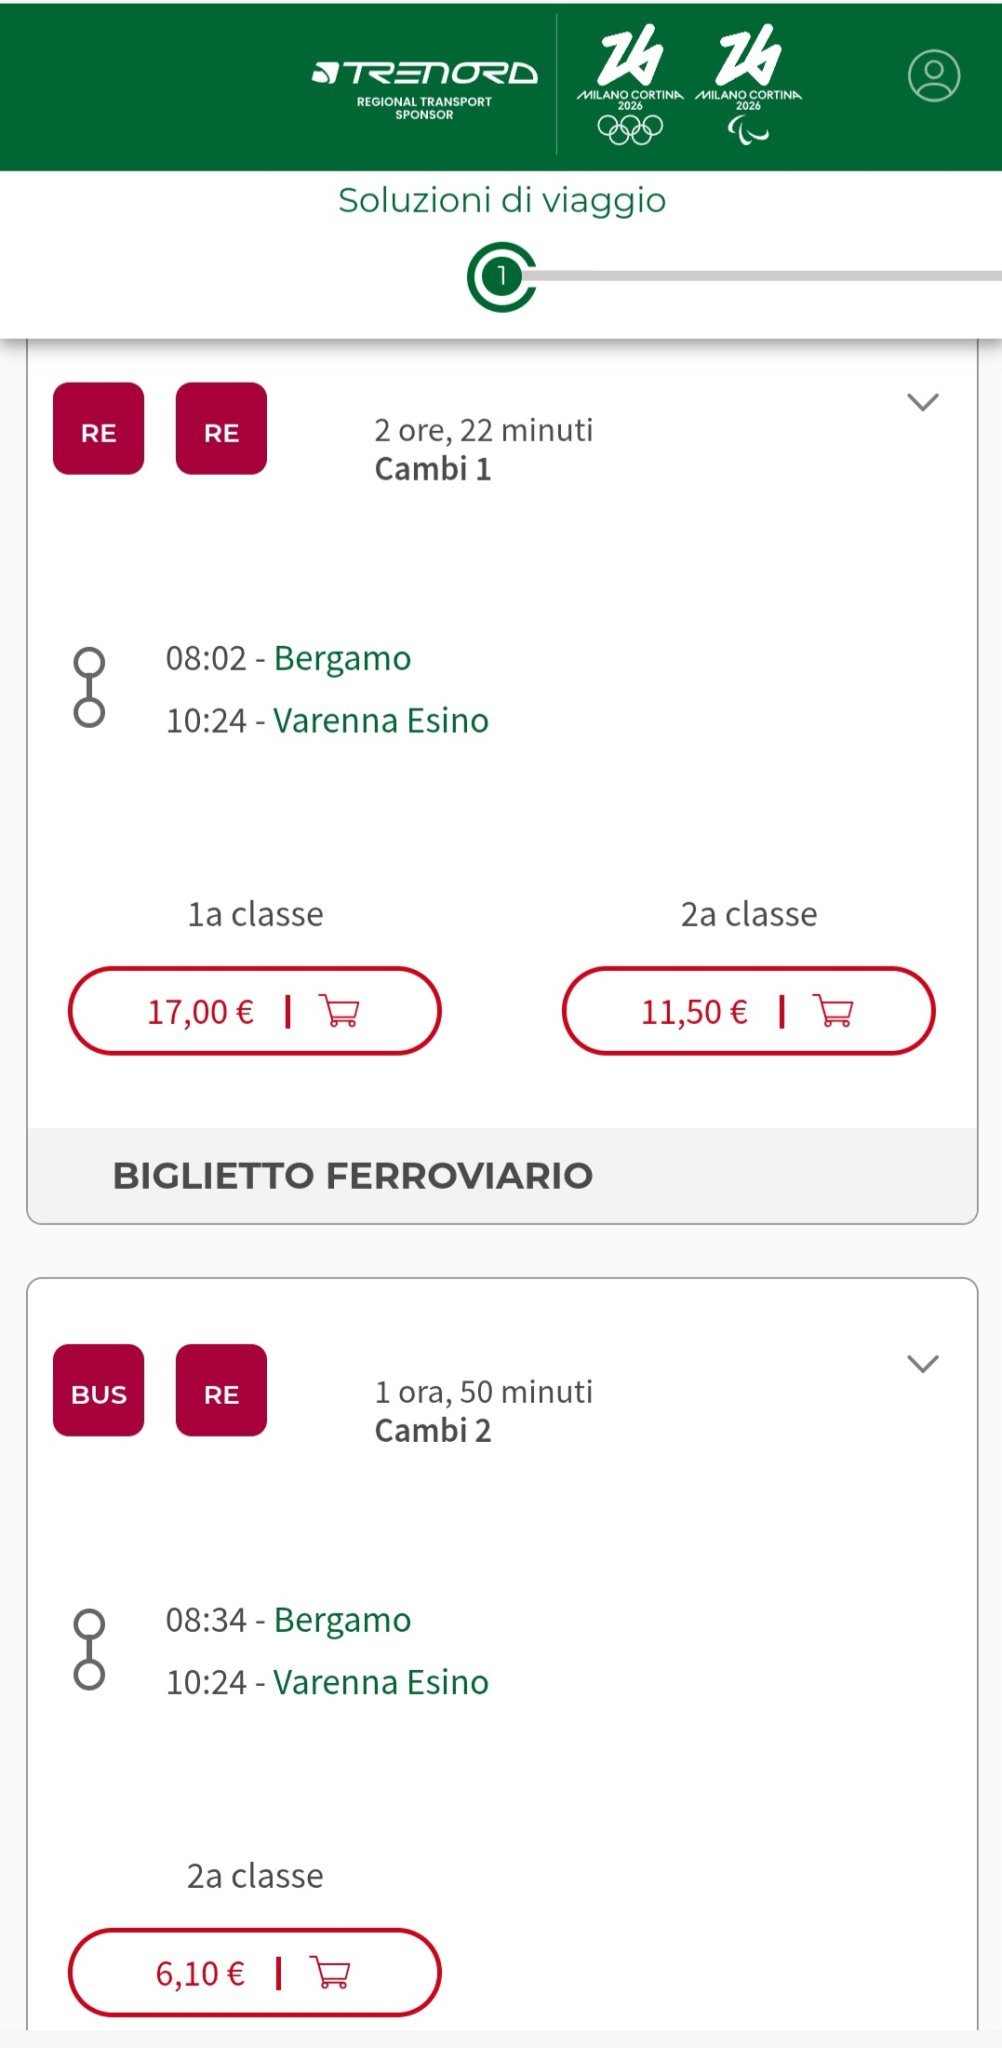Click the Milano Cortina 2026 Paralympic logo

[748, 85]
